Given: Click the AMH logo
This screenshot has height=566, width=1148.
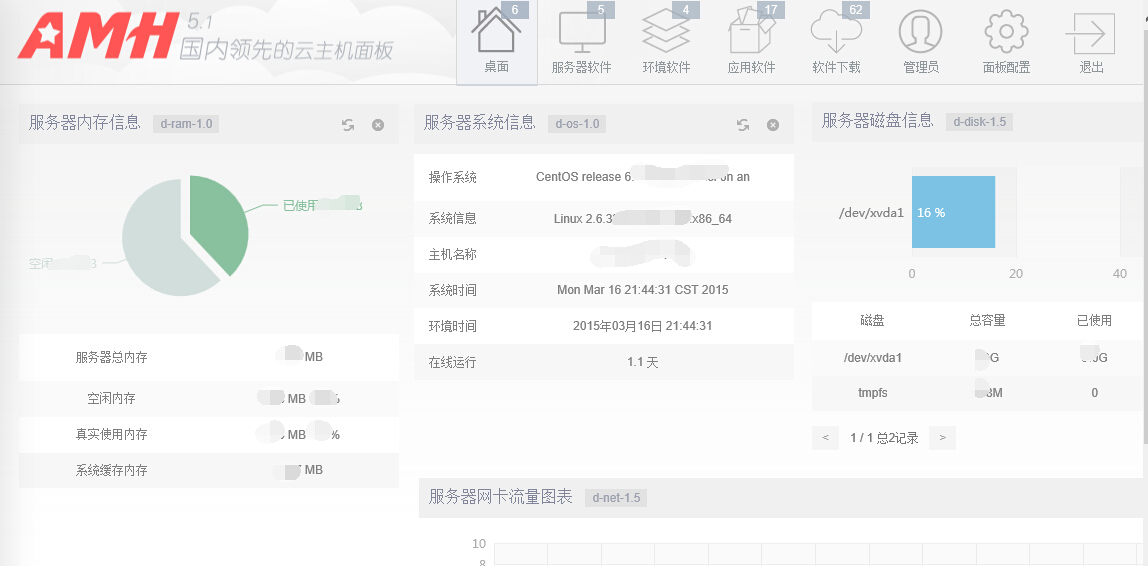Looking at the screenshot, I should (96, 37).
